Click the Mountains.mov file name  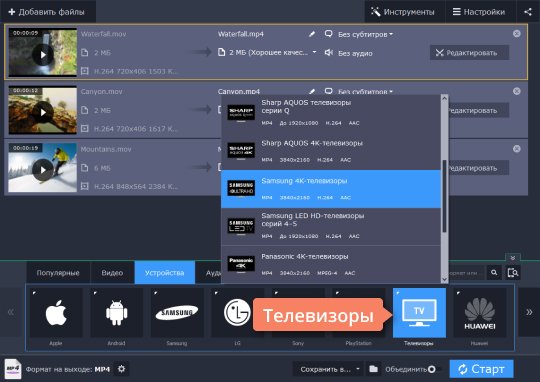coord(106,149)
